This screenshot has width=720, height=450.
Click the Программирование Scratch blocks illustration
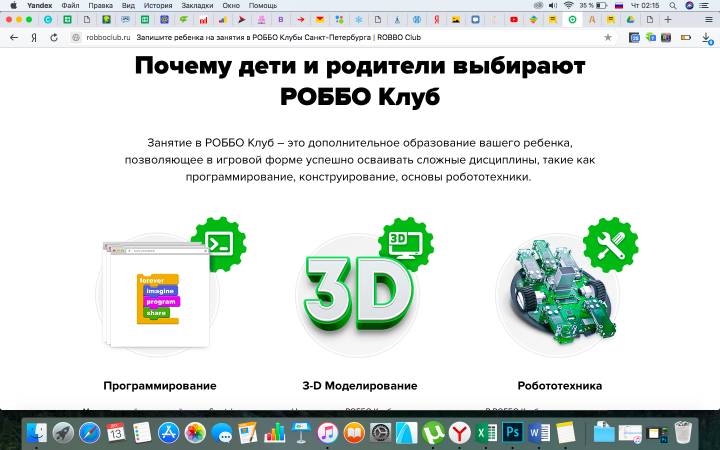[157, 295]
